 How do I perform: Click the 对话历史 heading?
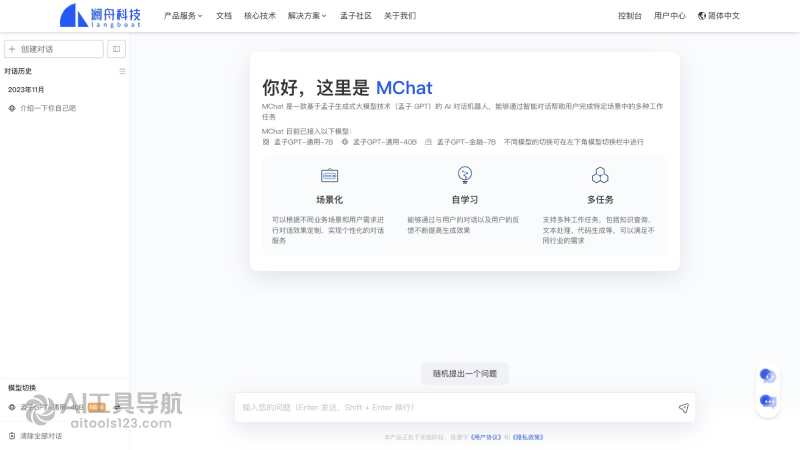click(18, 71)
